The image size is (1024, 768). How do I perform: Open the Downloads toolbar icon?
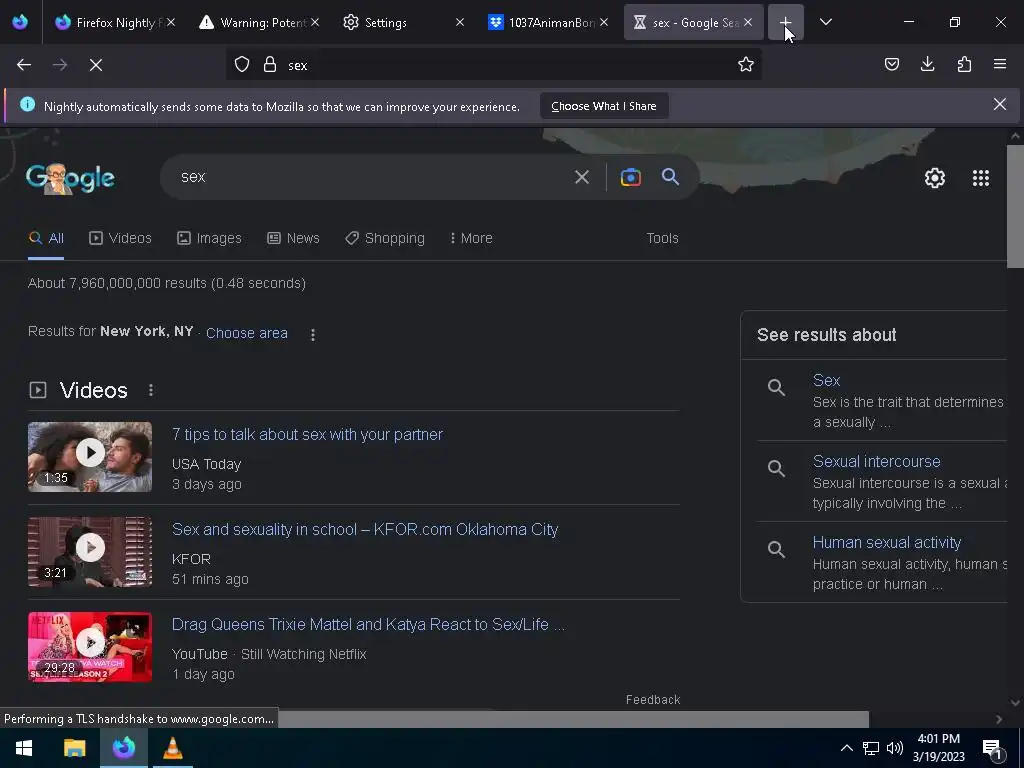(x=927, y=64)
